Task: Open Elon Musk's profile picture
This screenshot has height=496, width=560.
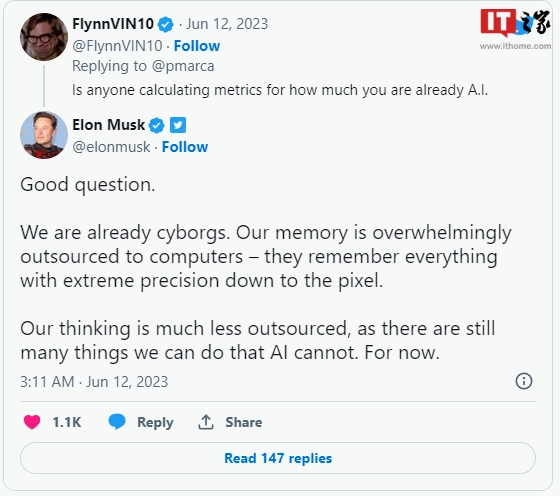Action: [x=44, y=135]
